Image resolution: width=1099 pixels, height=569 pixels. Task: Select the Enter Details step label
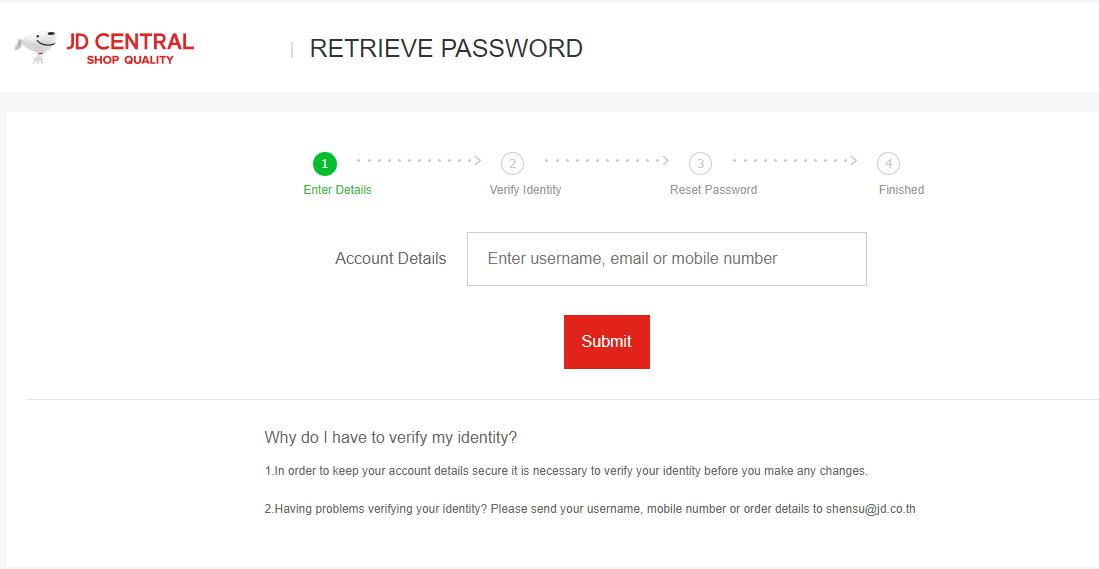tap(338, 190)
